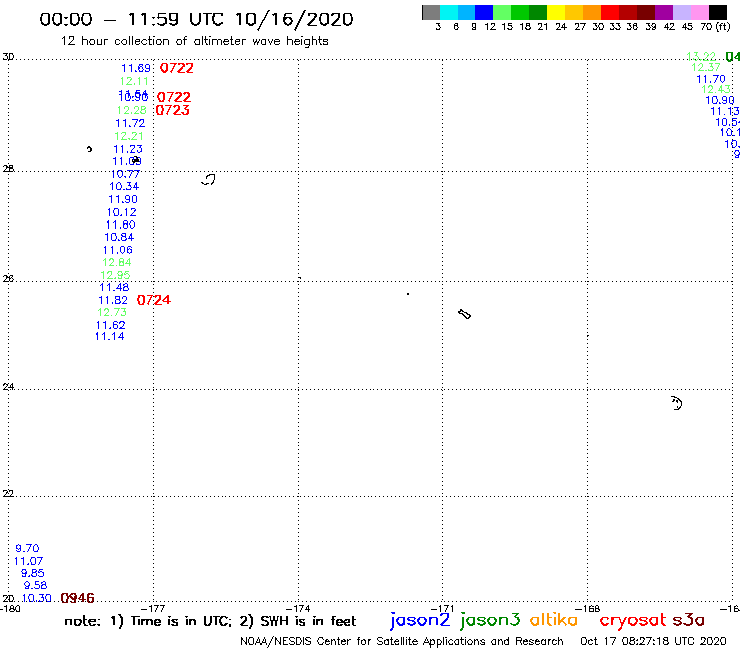Select the 12.37 wave height value
Screen dimensions: 740x650
[706, 68]
